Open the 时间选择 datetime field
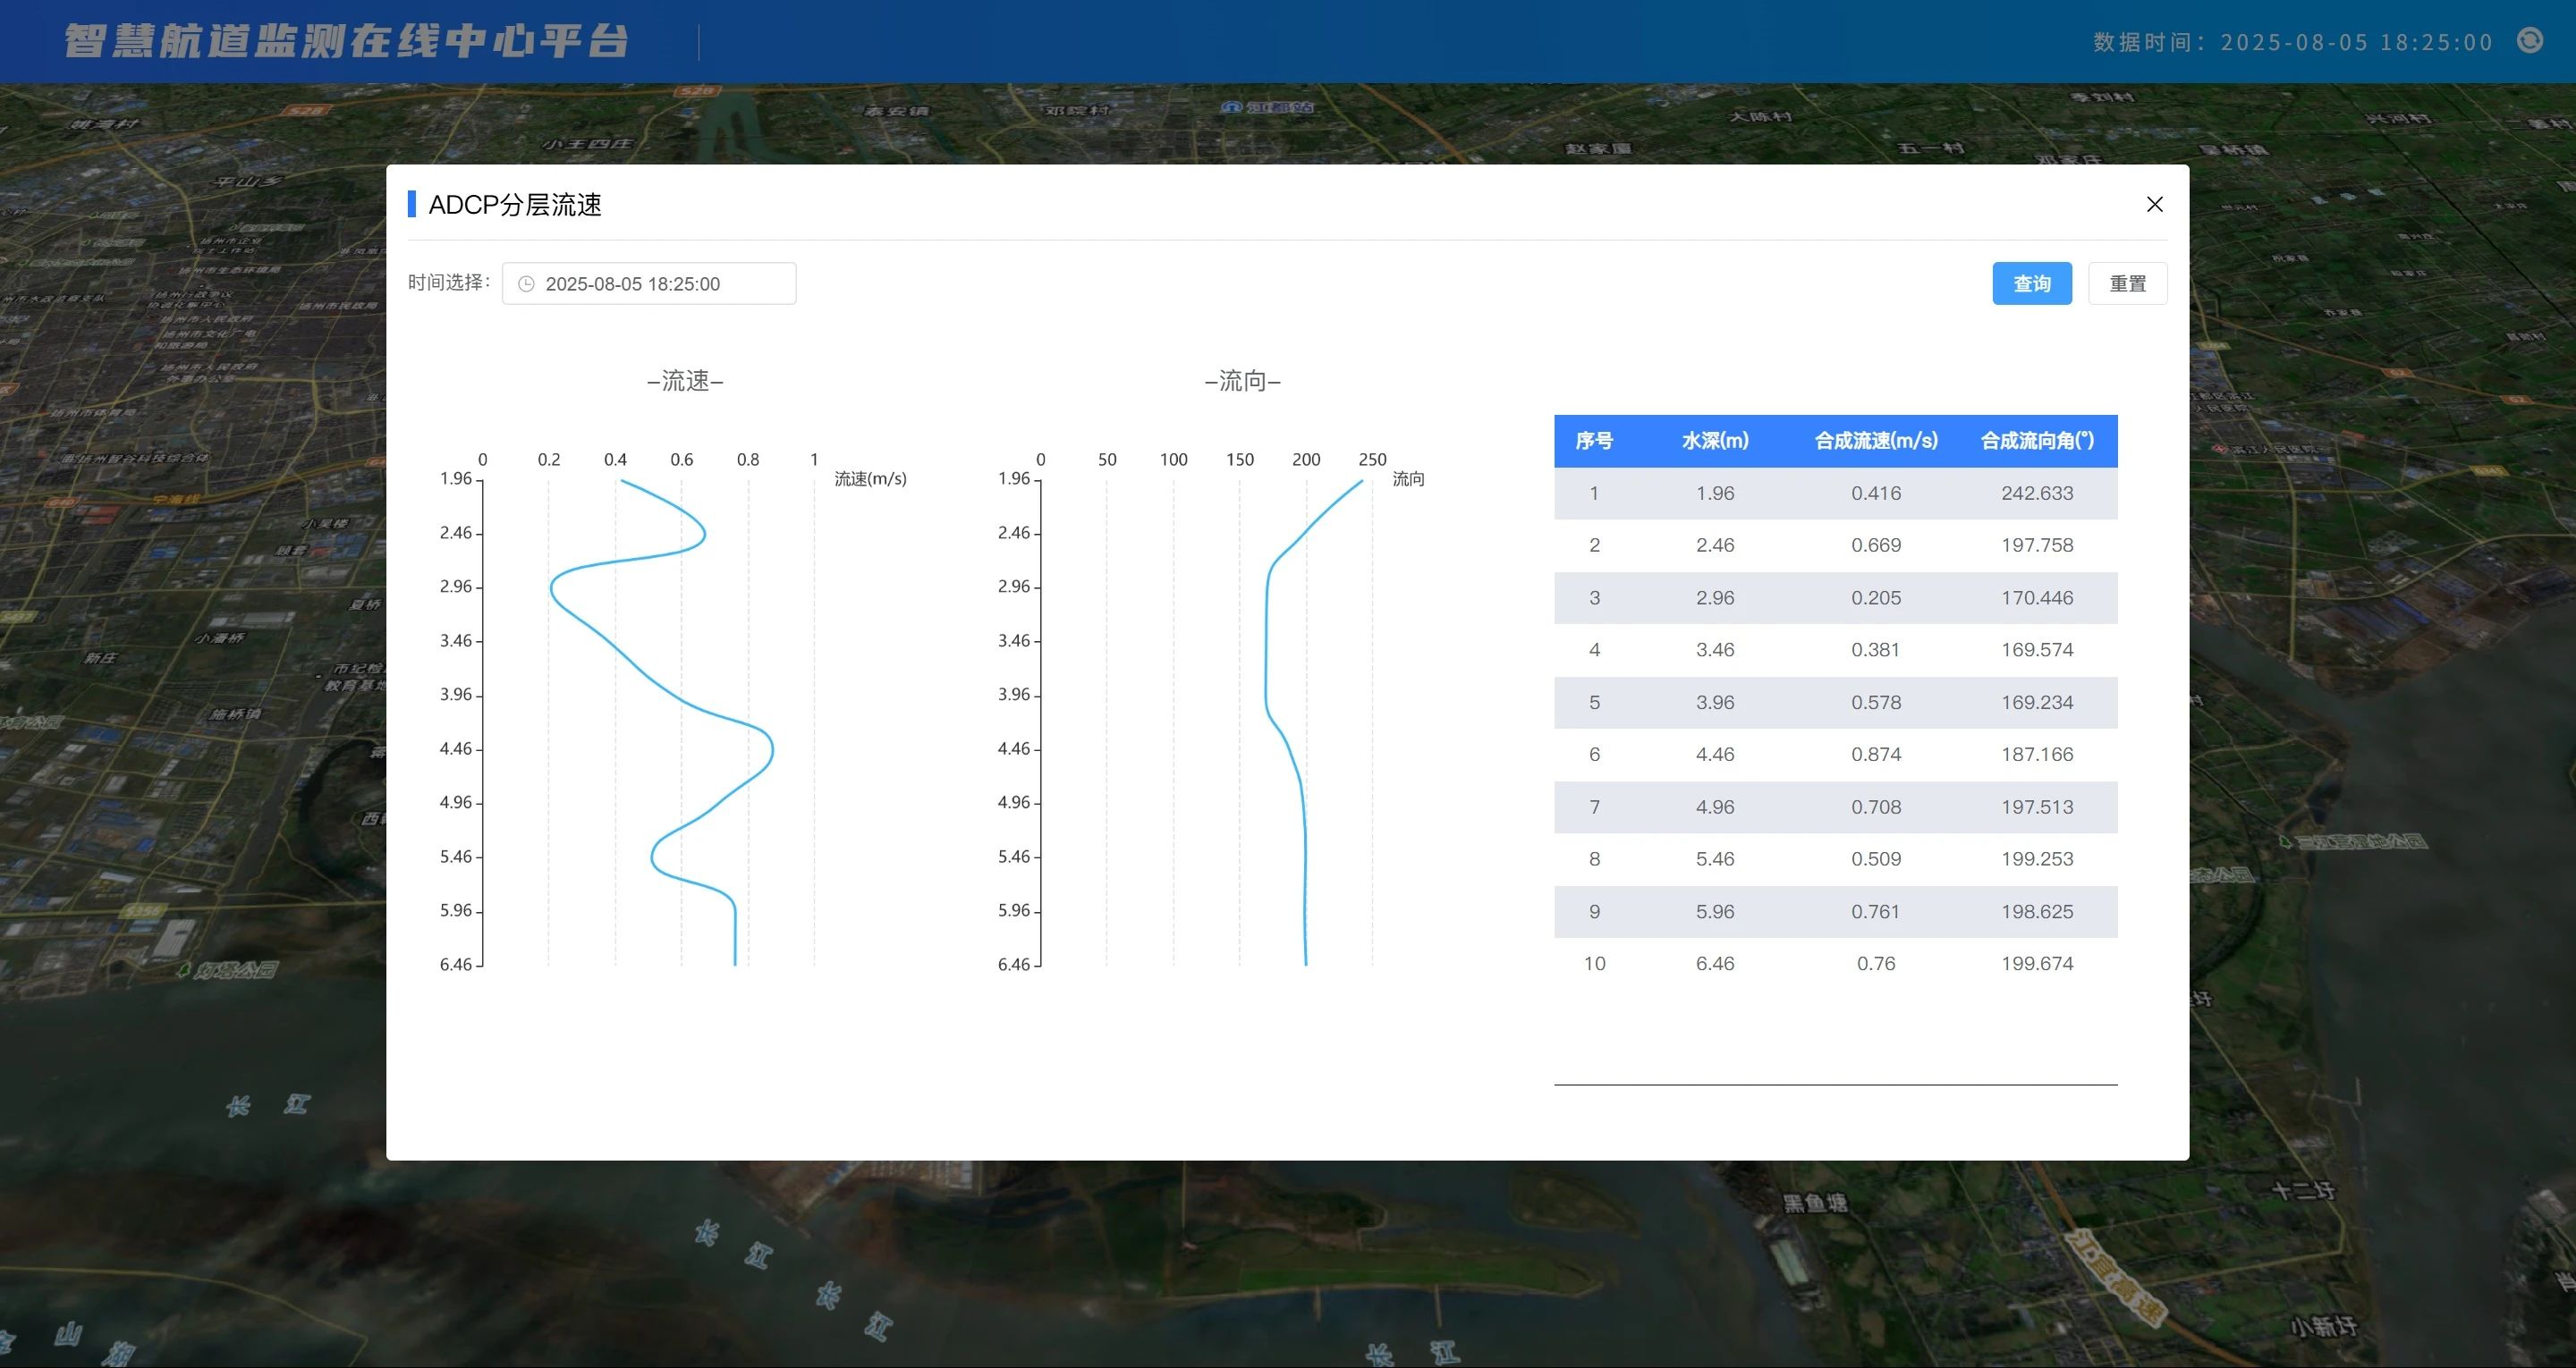2576x1368 pixels. 650,284
